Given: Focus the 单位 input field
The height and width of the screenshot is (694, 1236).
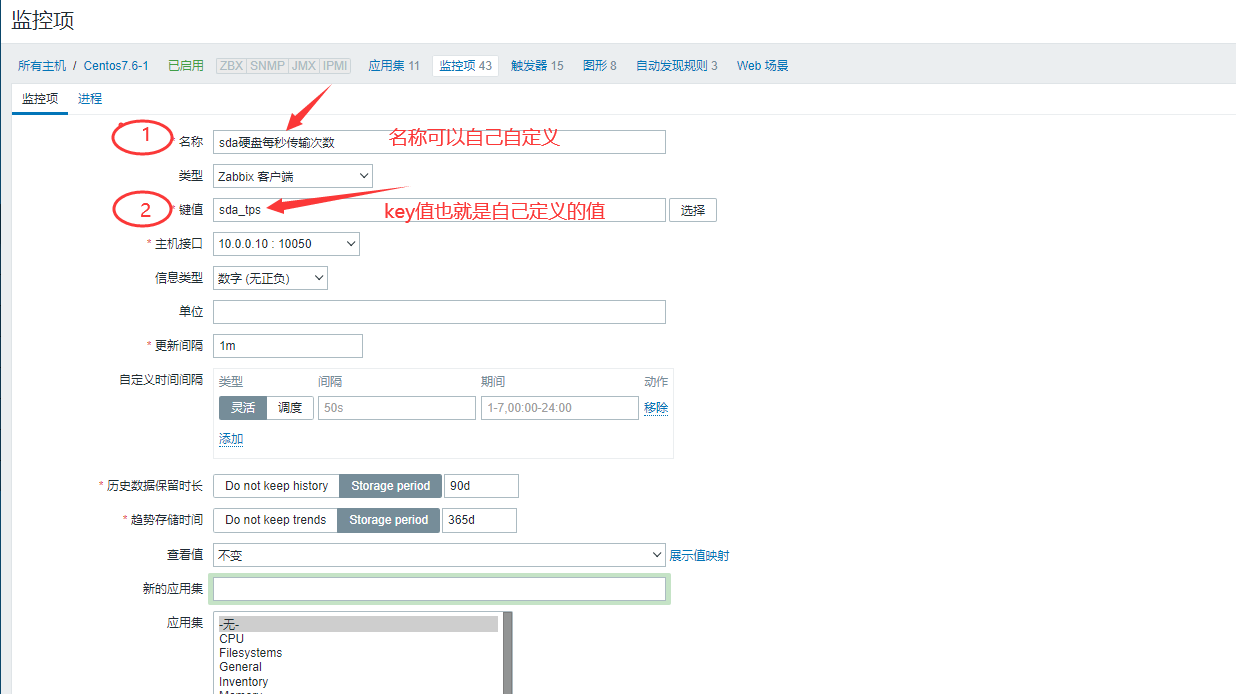Looking at the screenshot, I should [x=439, y=312].
